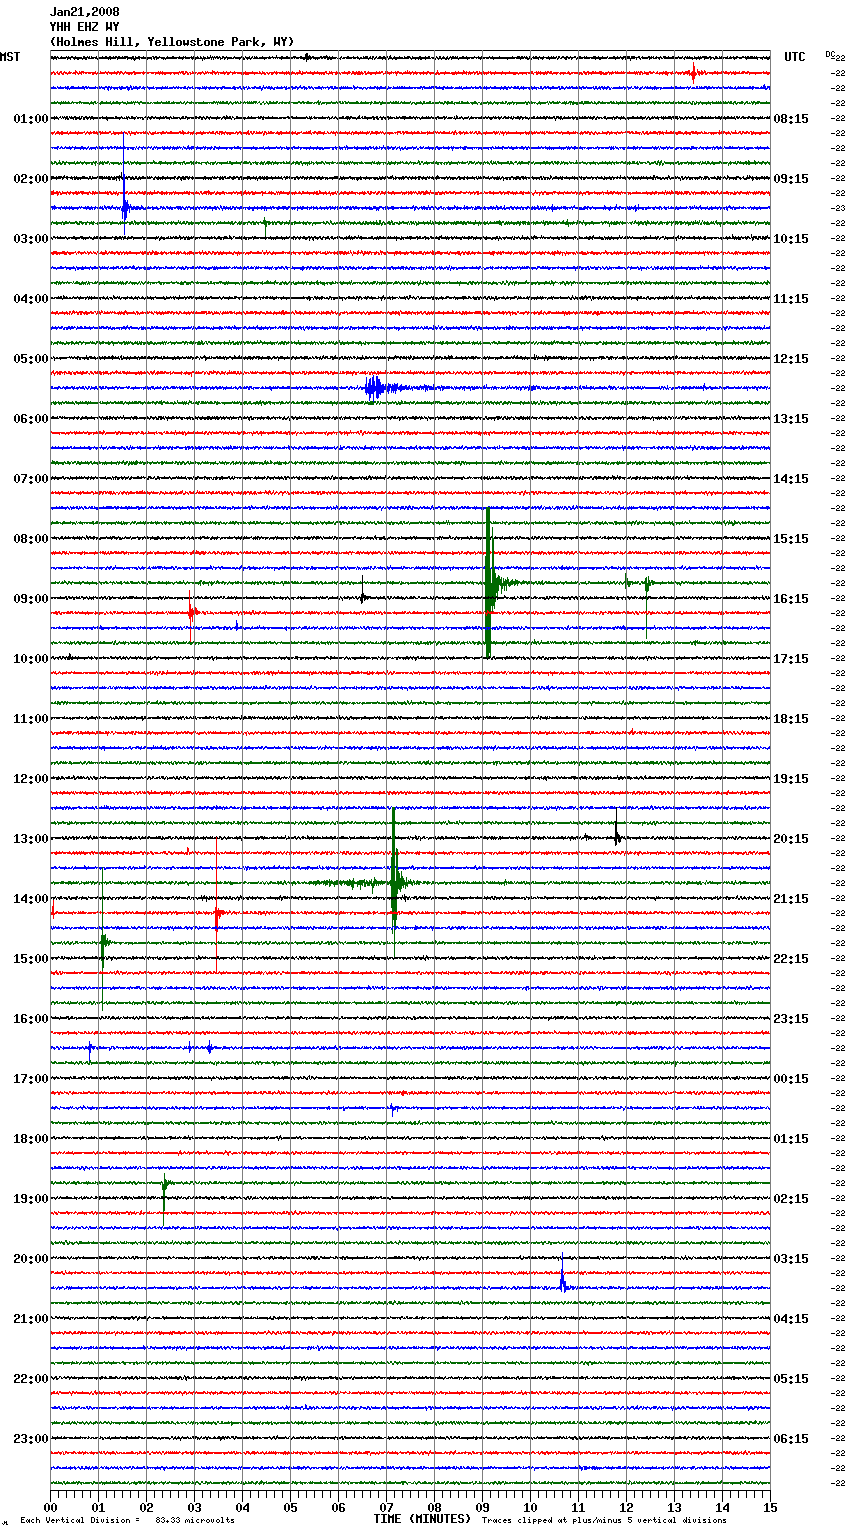Click minute tick label "03" on bottom axis
850x1534 pixels.
194,1507
